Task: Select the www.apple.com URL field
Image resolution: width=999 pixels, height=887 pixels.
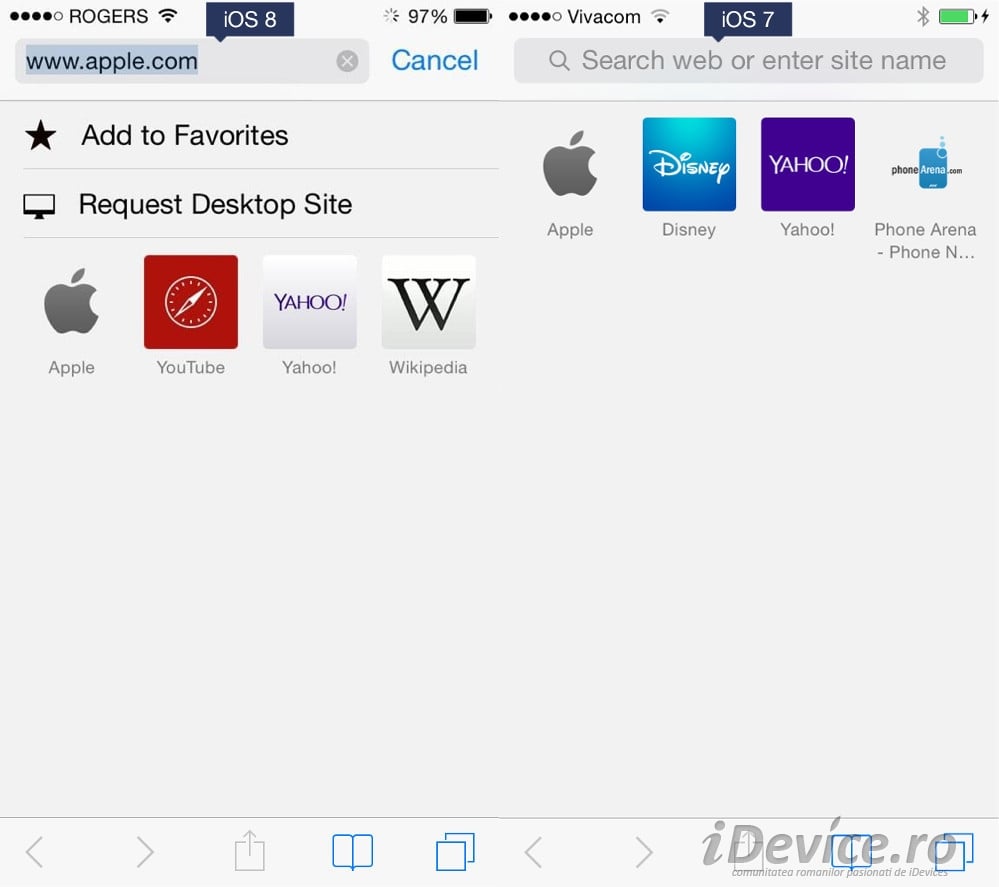Action: 192,61
